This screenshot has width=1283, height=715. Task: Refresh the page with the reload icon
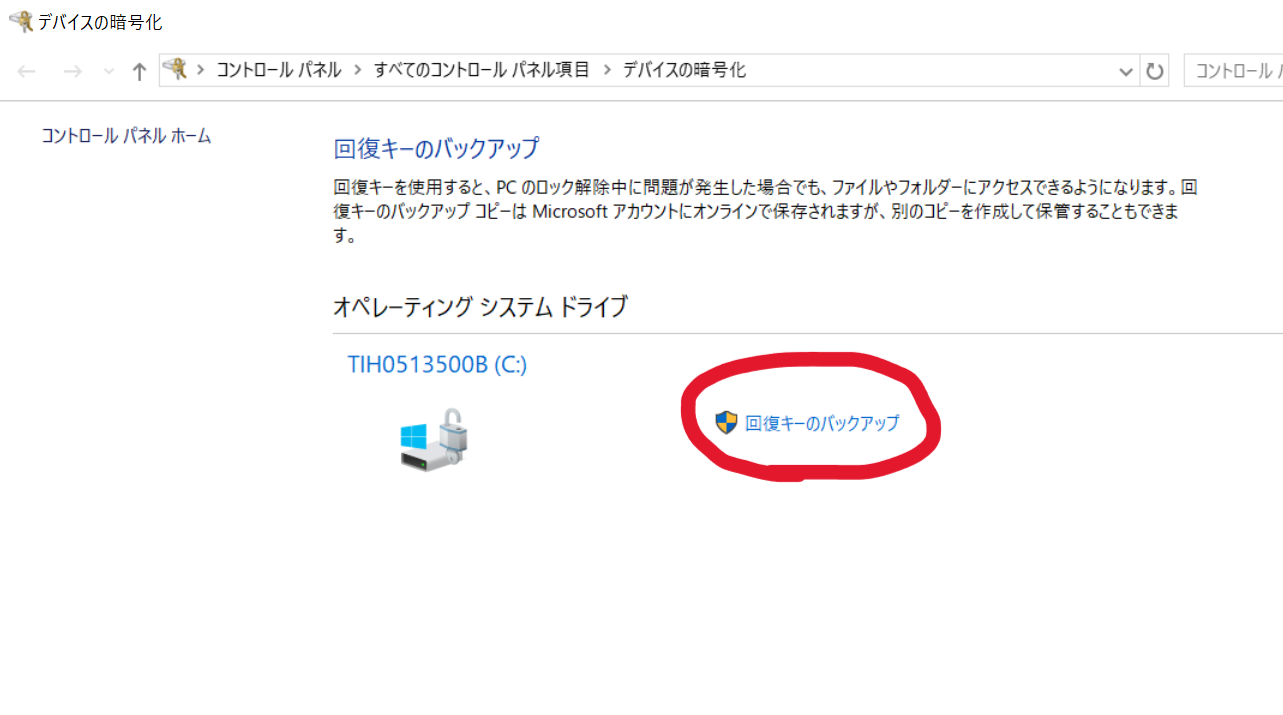coord(1155,71)
